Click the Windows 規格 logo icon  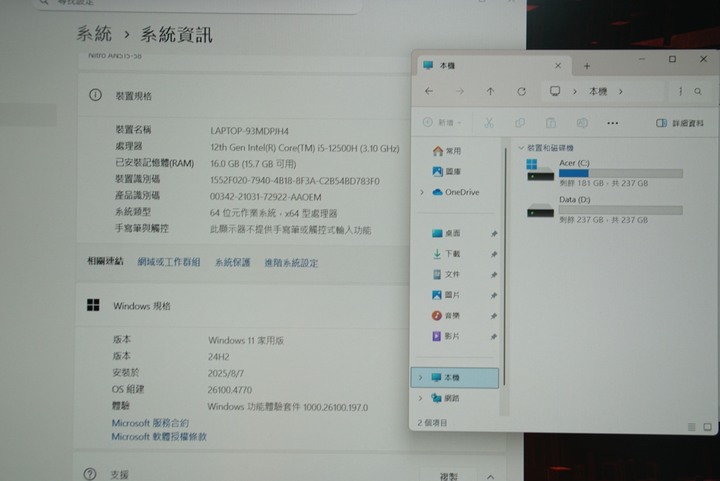click(x=93, y=305)
